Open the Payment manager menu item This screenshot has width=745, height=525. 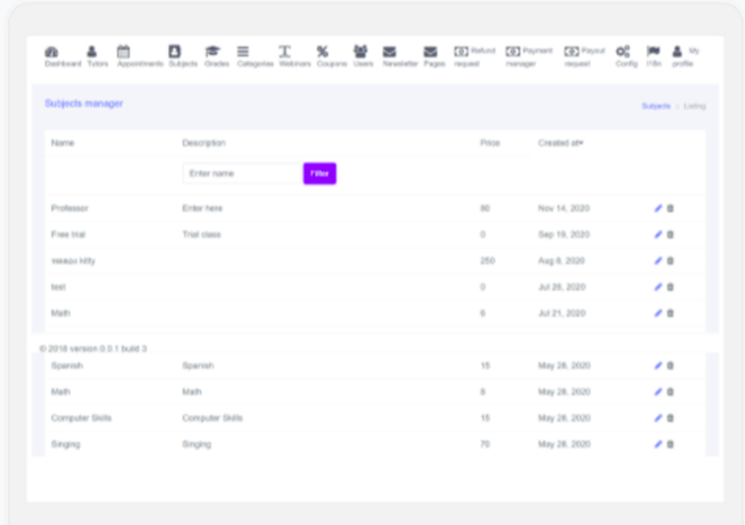click(x=528, y=56)
